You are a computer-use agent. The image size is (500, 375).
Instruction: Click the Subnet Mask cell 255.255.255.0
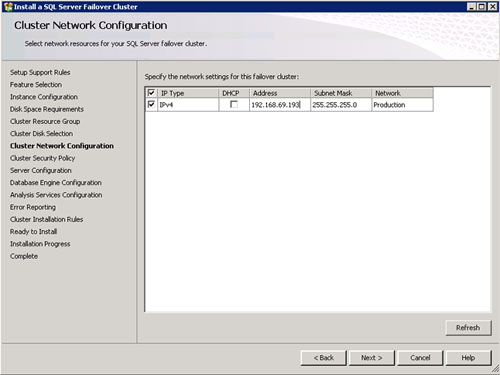[x=341, y=105]
